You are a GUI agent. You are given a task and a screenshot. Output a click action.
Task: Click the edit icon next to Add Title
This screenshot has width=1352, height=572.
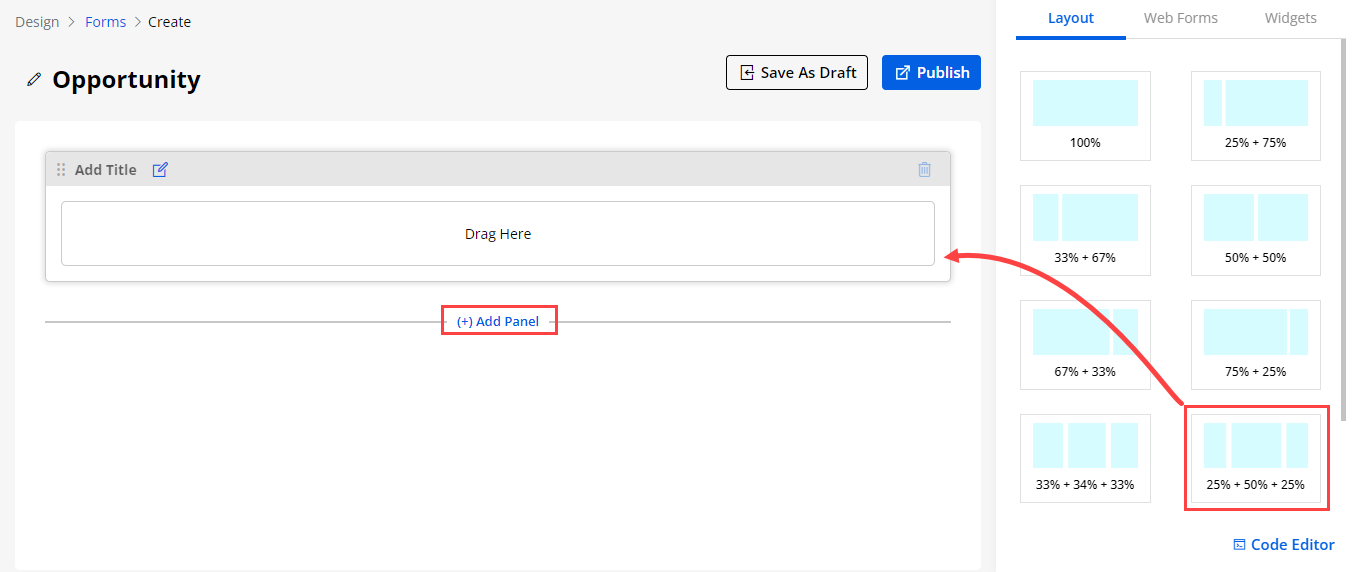click(160, 170)
